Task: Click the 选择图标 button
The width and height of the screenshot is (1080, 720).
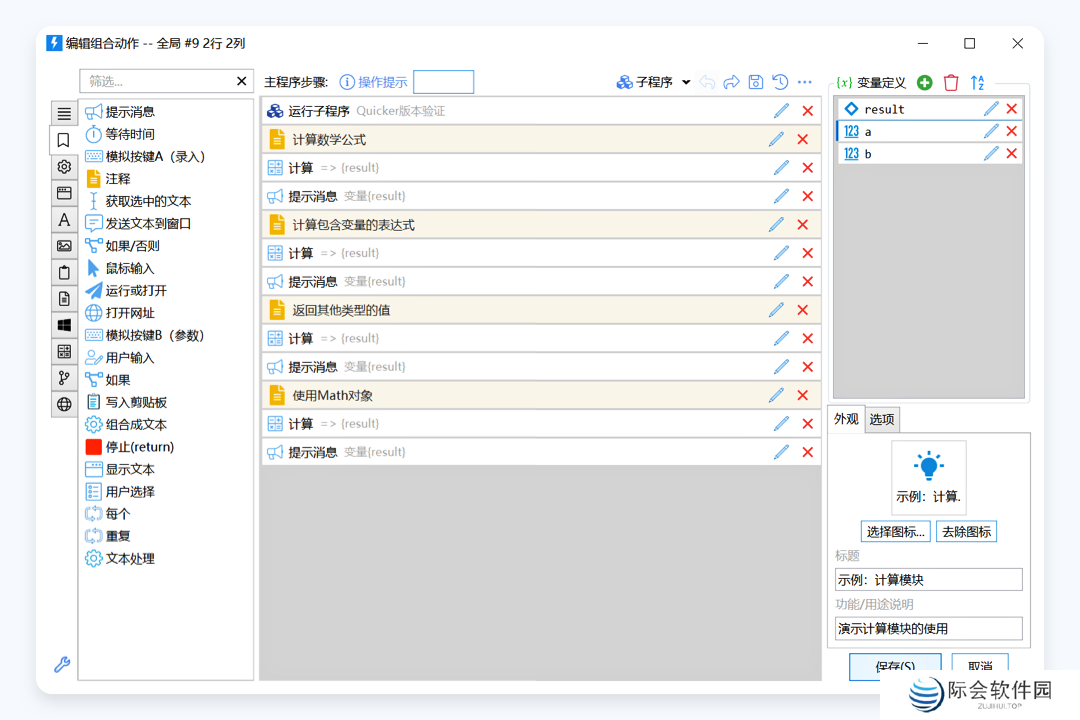Action: point(895,531)
